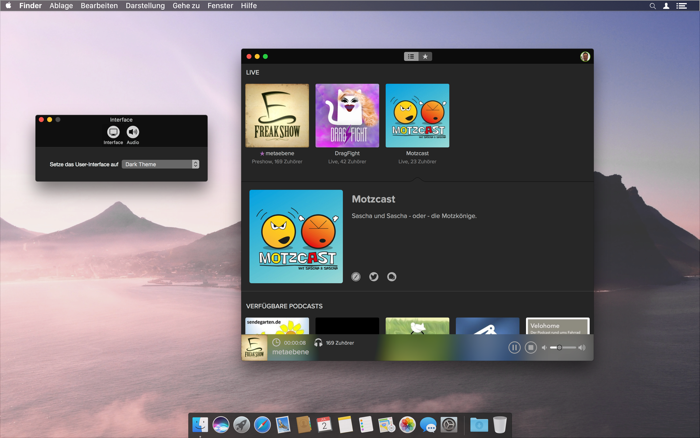The height and width of the screenshot is (438, 700).
Task: Open Motzcast website compass icon
Action: (x=356, y=277)
